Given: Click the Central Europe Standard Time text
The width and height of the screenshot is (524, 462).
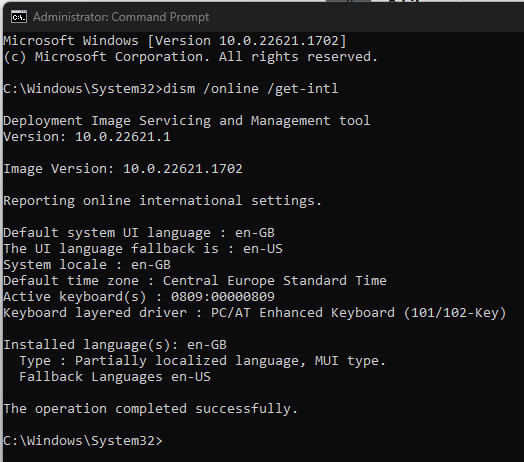Looking at the screenshot, I should [x=275, y=281].
